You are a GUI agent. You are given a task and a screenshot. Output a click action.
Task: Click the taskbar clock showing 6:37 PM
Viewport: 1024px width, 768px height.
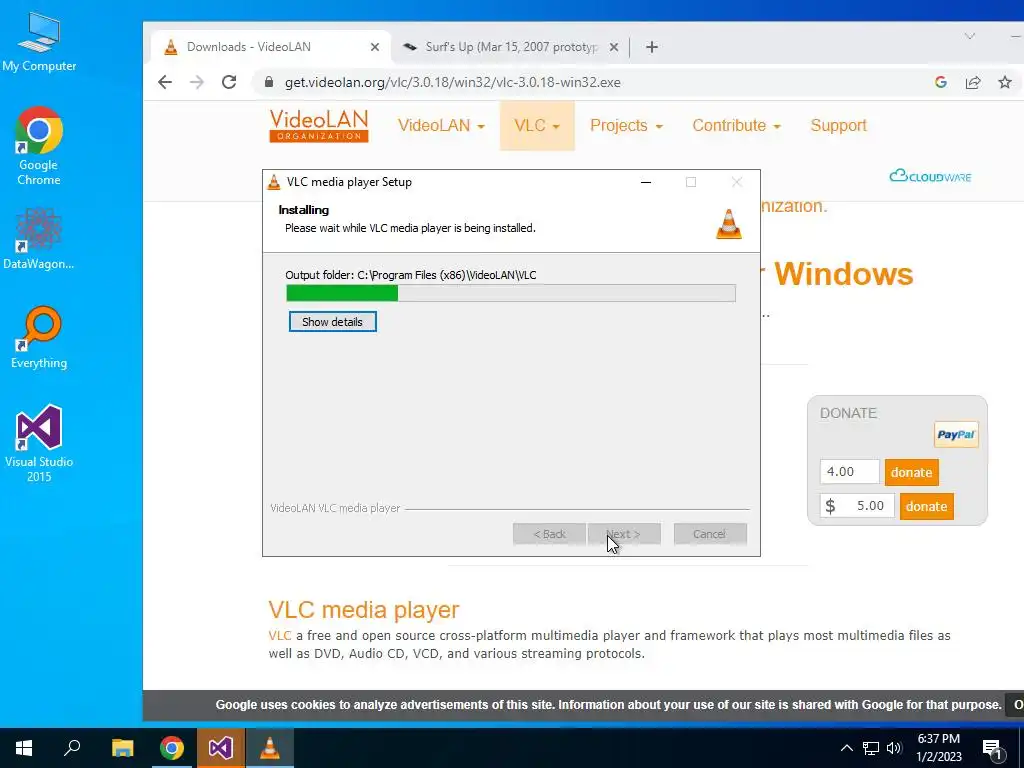pos(938,748)
